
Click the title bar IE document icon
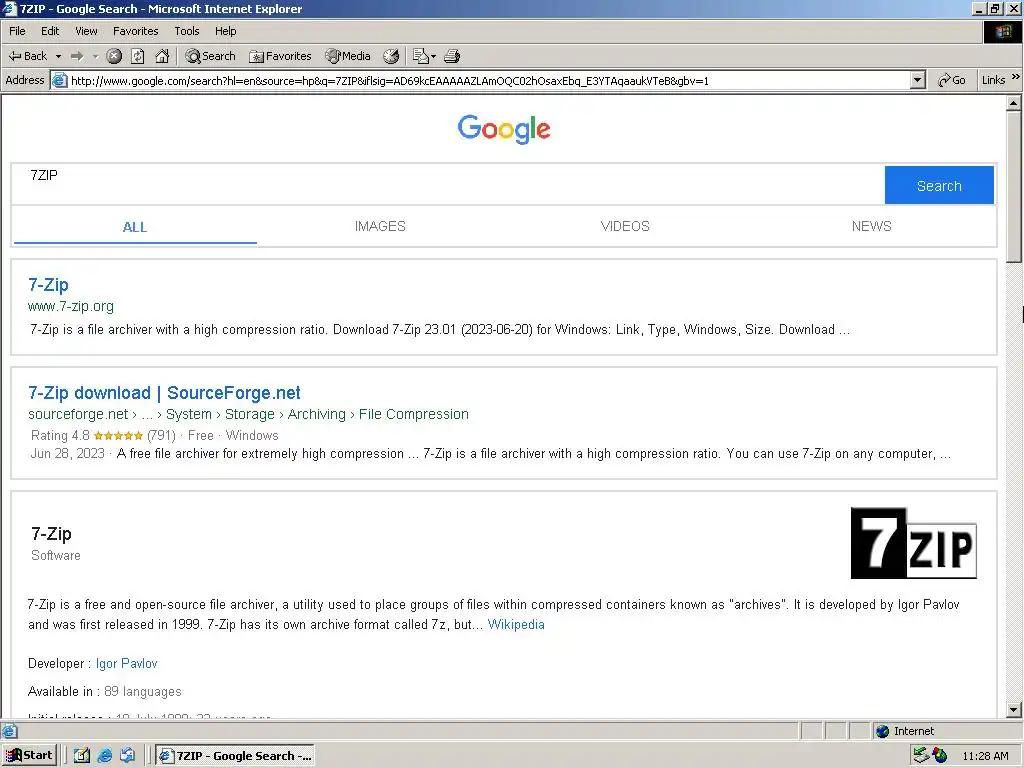[9, 8]
